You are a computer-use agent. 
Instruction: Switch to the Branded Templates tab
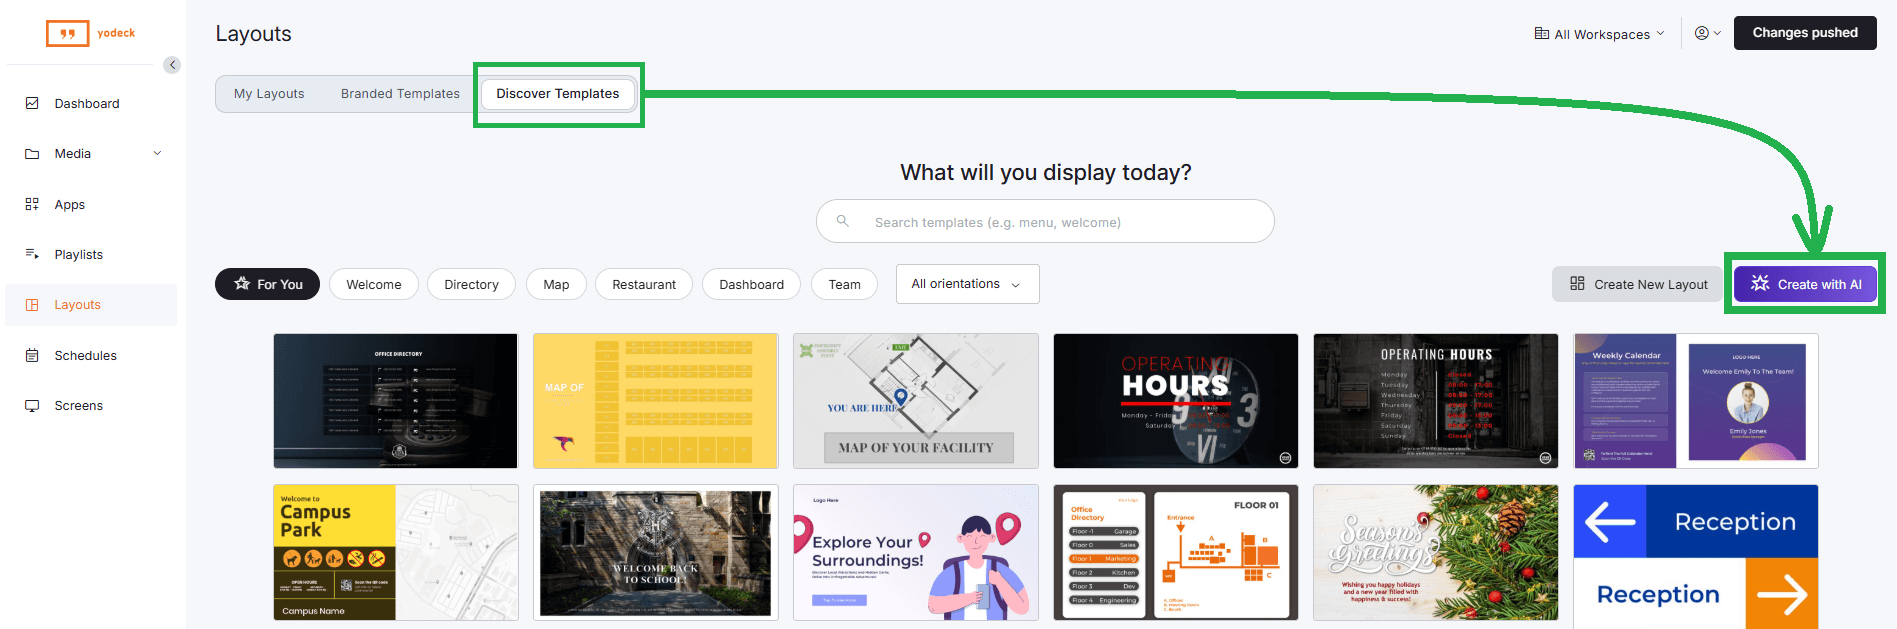point(400,94)
